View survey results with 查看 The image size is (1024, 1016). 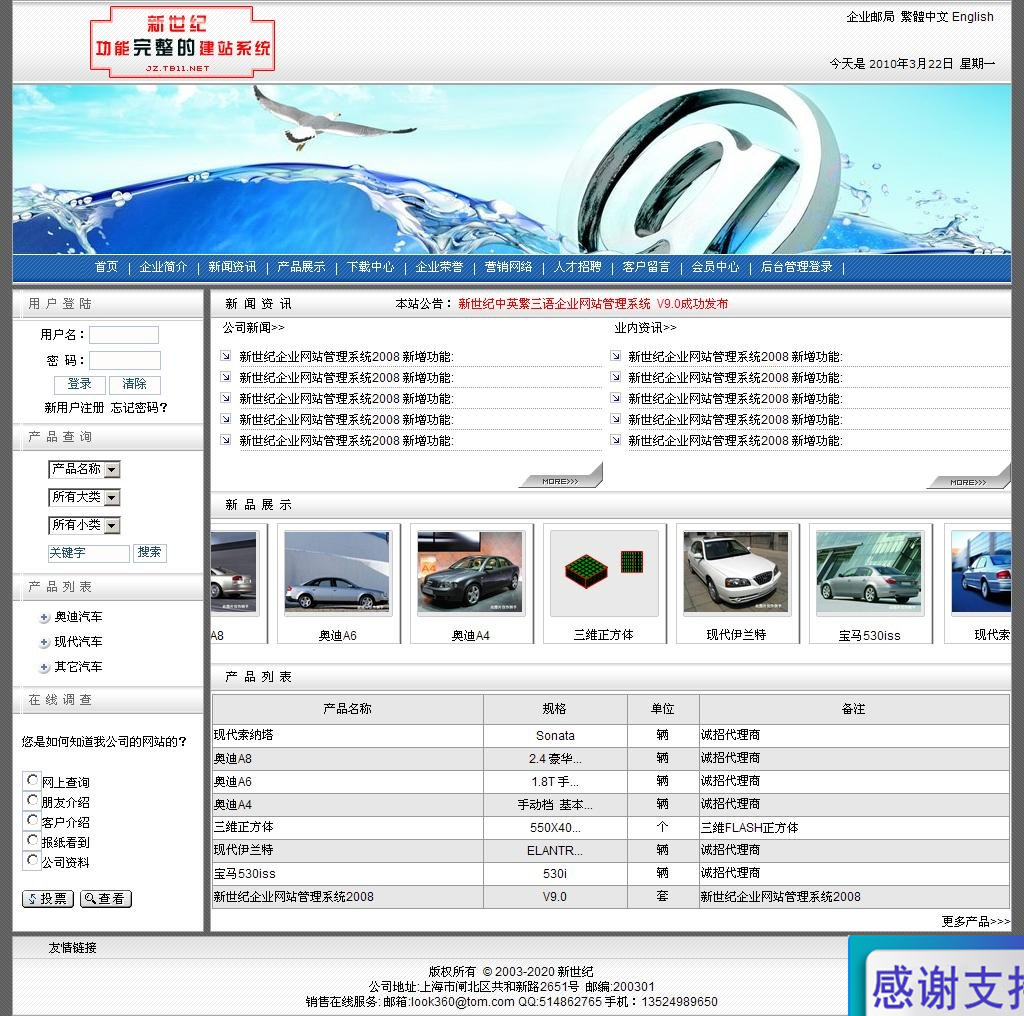coord(106,899)
